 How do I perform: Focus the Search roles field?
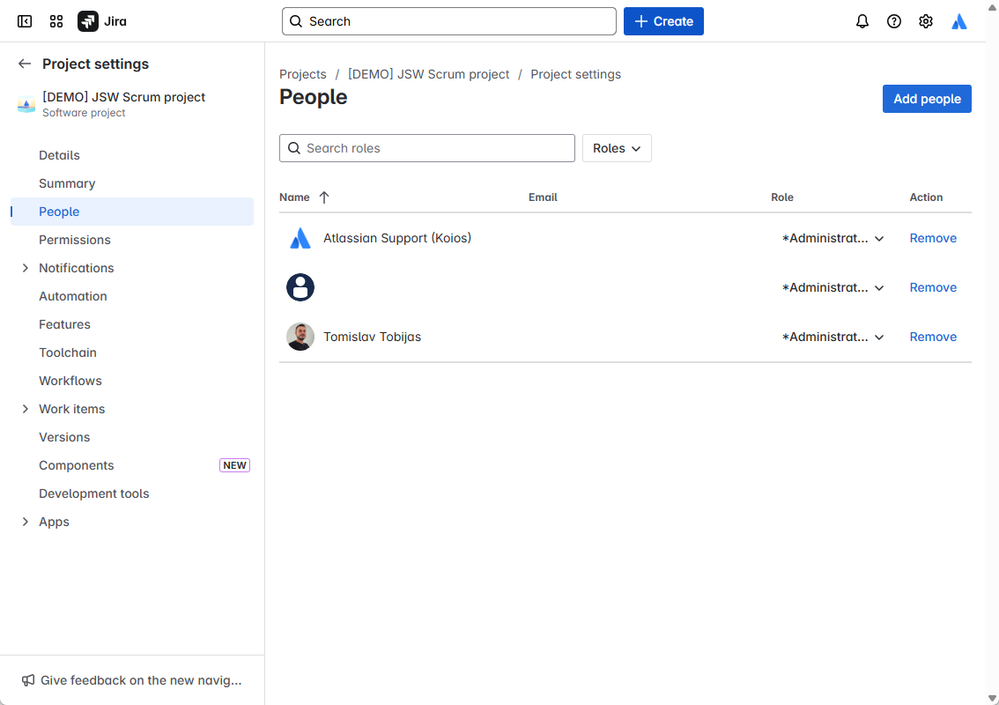[x=427, y=148]
